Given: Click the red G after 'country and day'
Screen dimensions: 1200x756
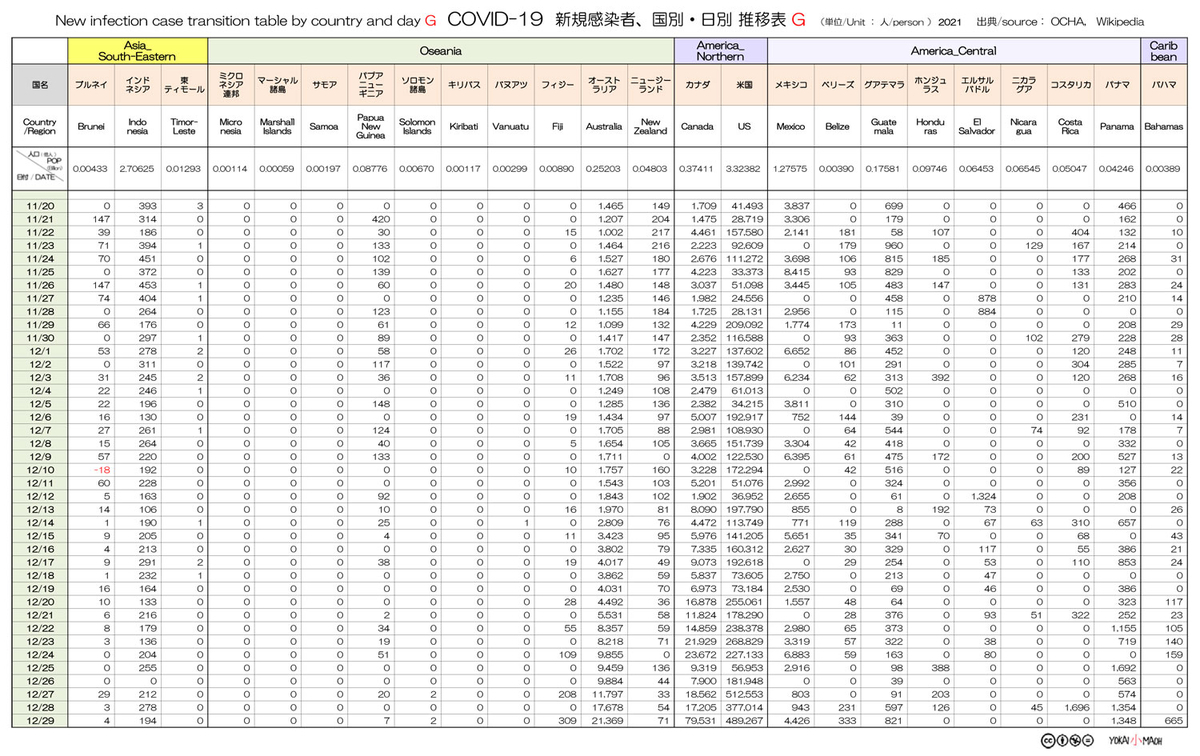Looking at the screenshot, I should pyautogui.click(x=431, y=19).
